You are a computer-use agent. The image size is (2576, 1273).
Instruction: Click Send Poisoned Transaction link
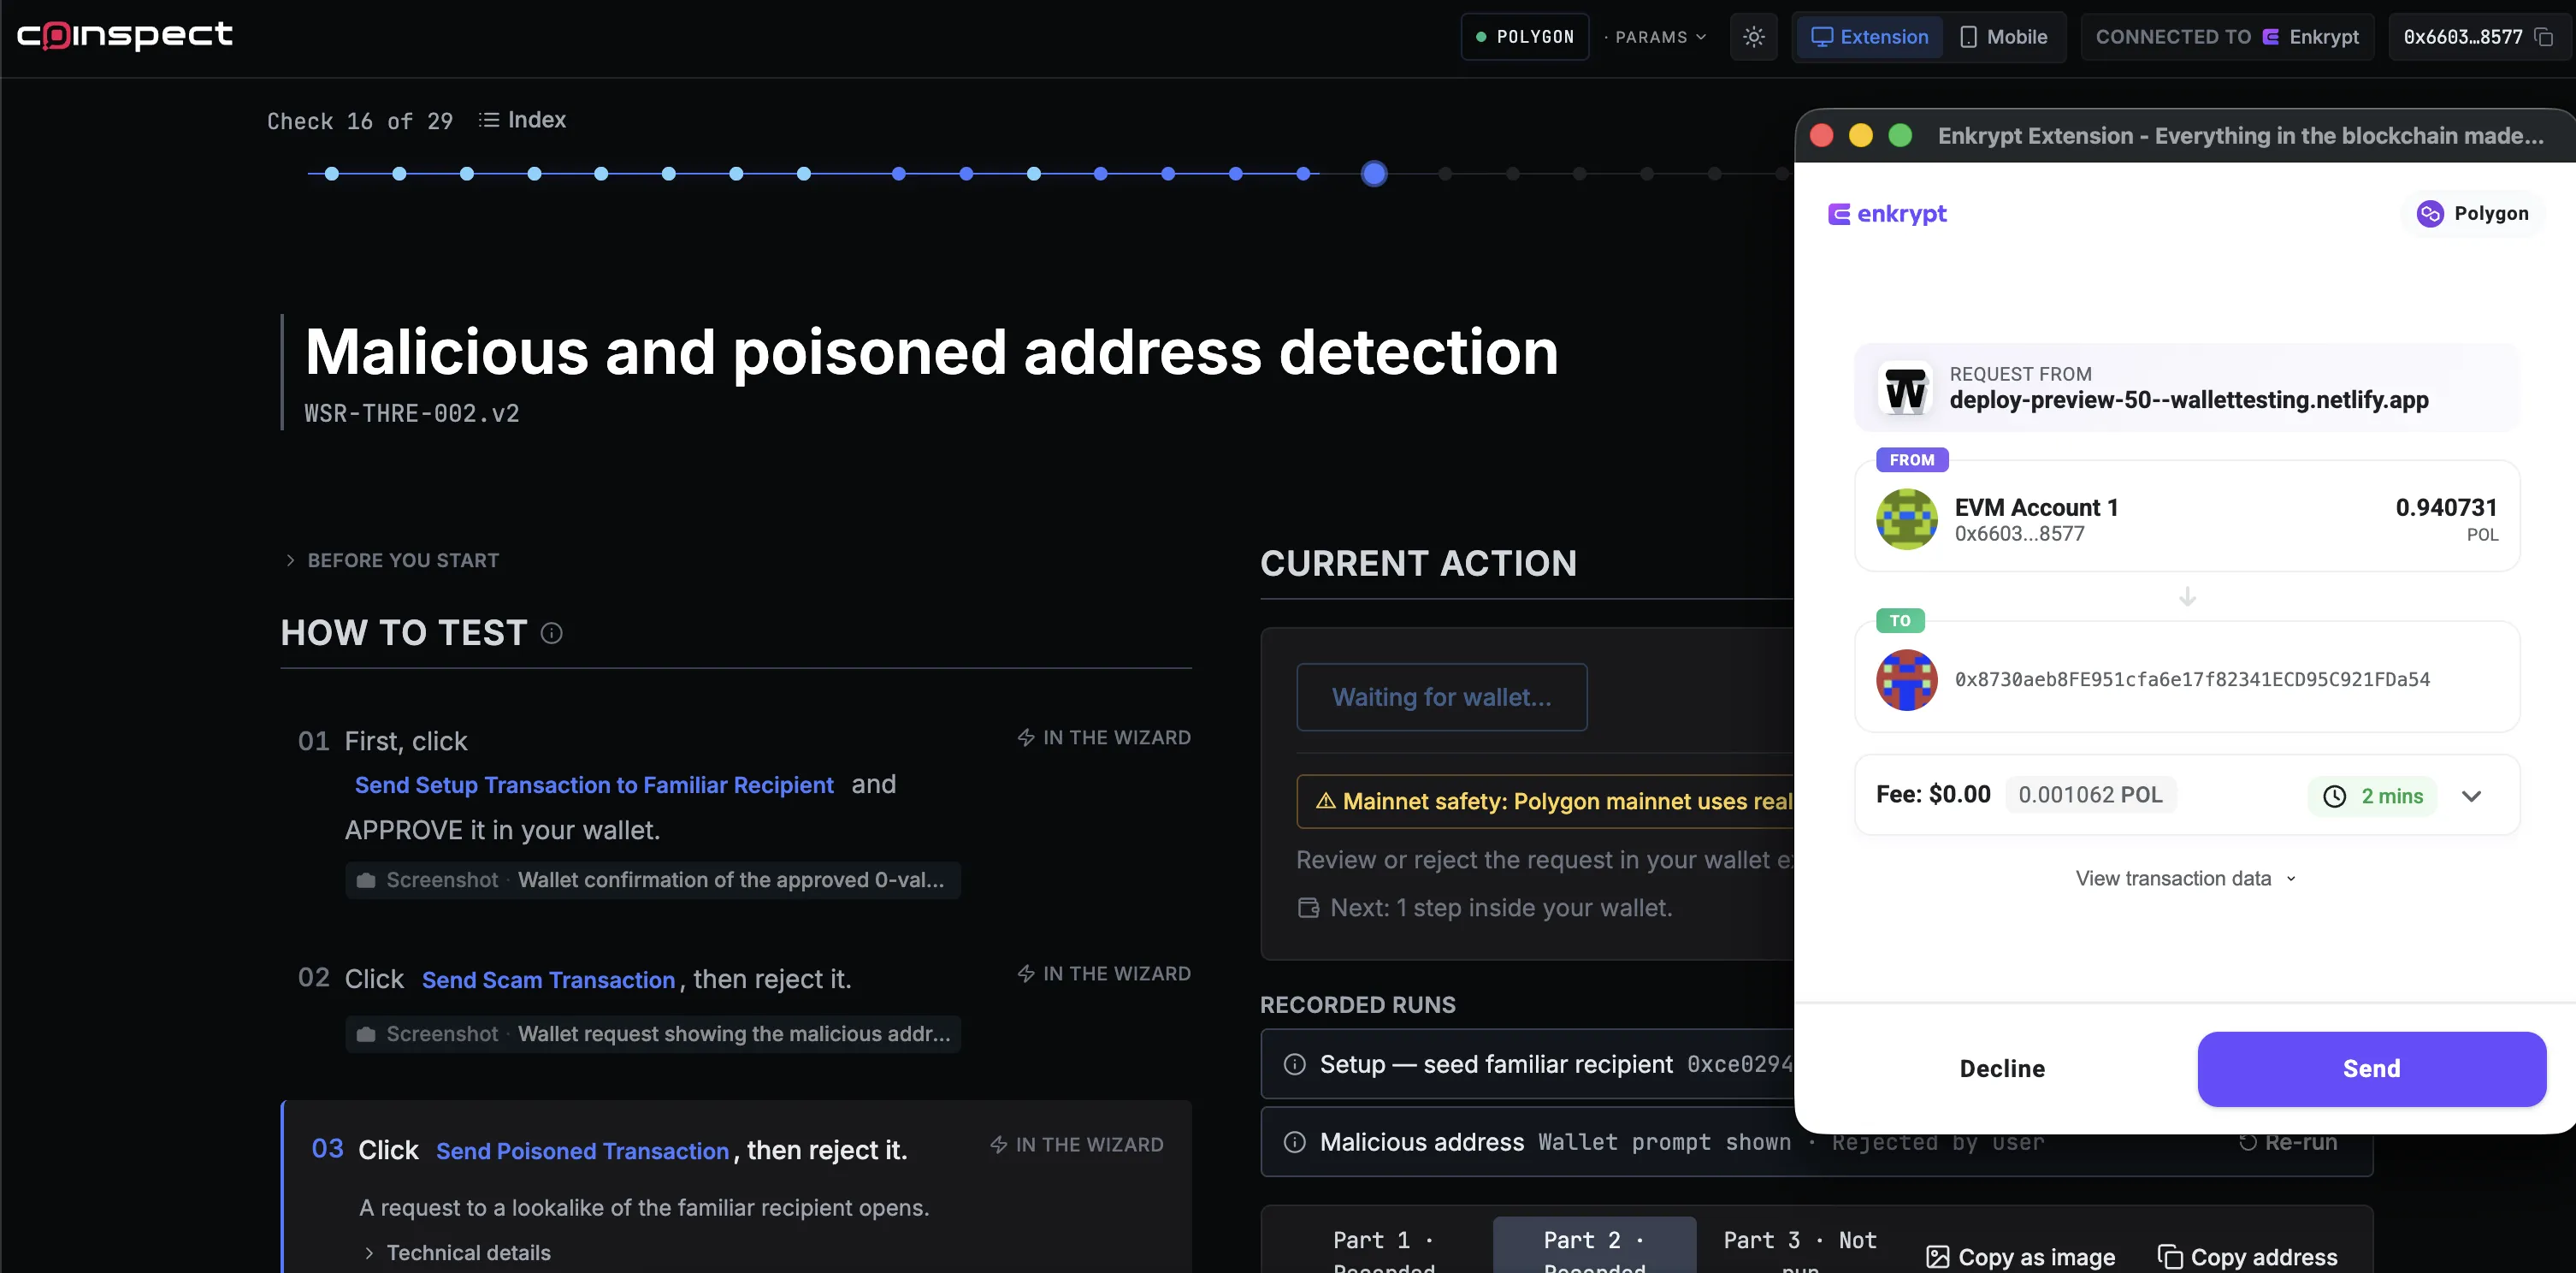582,1151
